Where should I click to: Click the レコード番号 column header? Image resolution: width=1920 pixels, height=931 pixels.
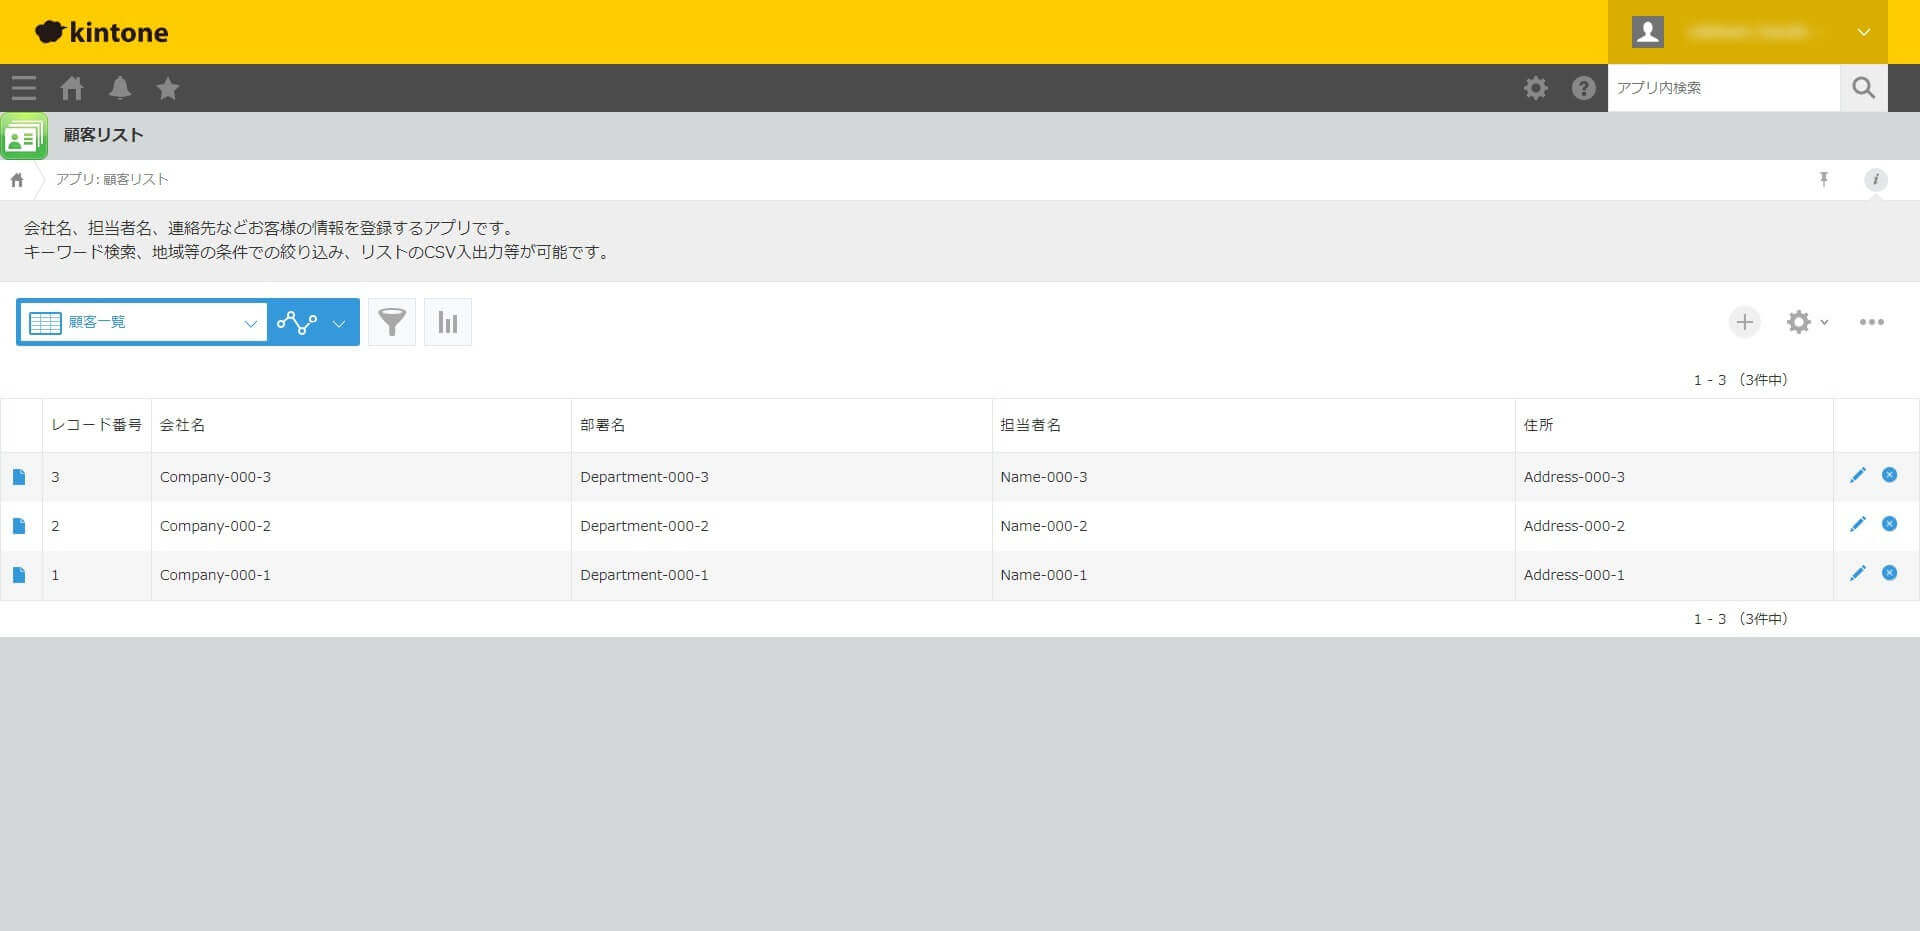(97, 425)
